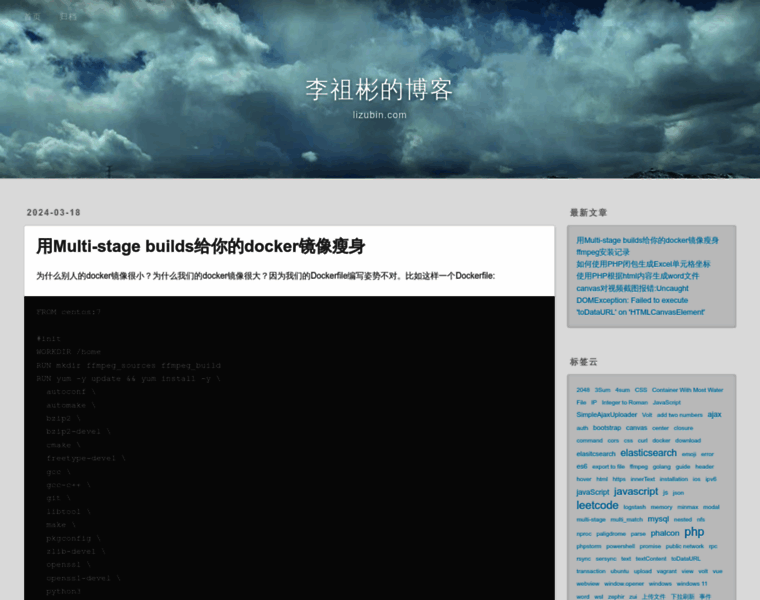Select the center tag
760x600 pixels.
click(x=660, y=428)
